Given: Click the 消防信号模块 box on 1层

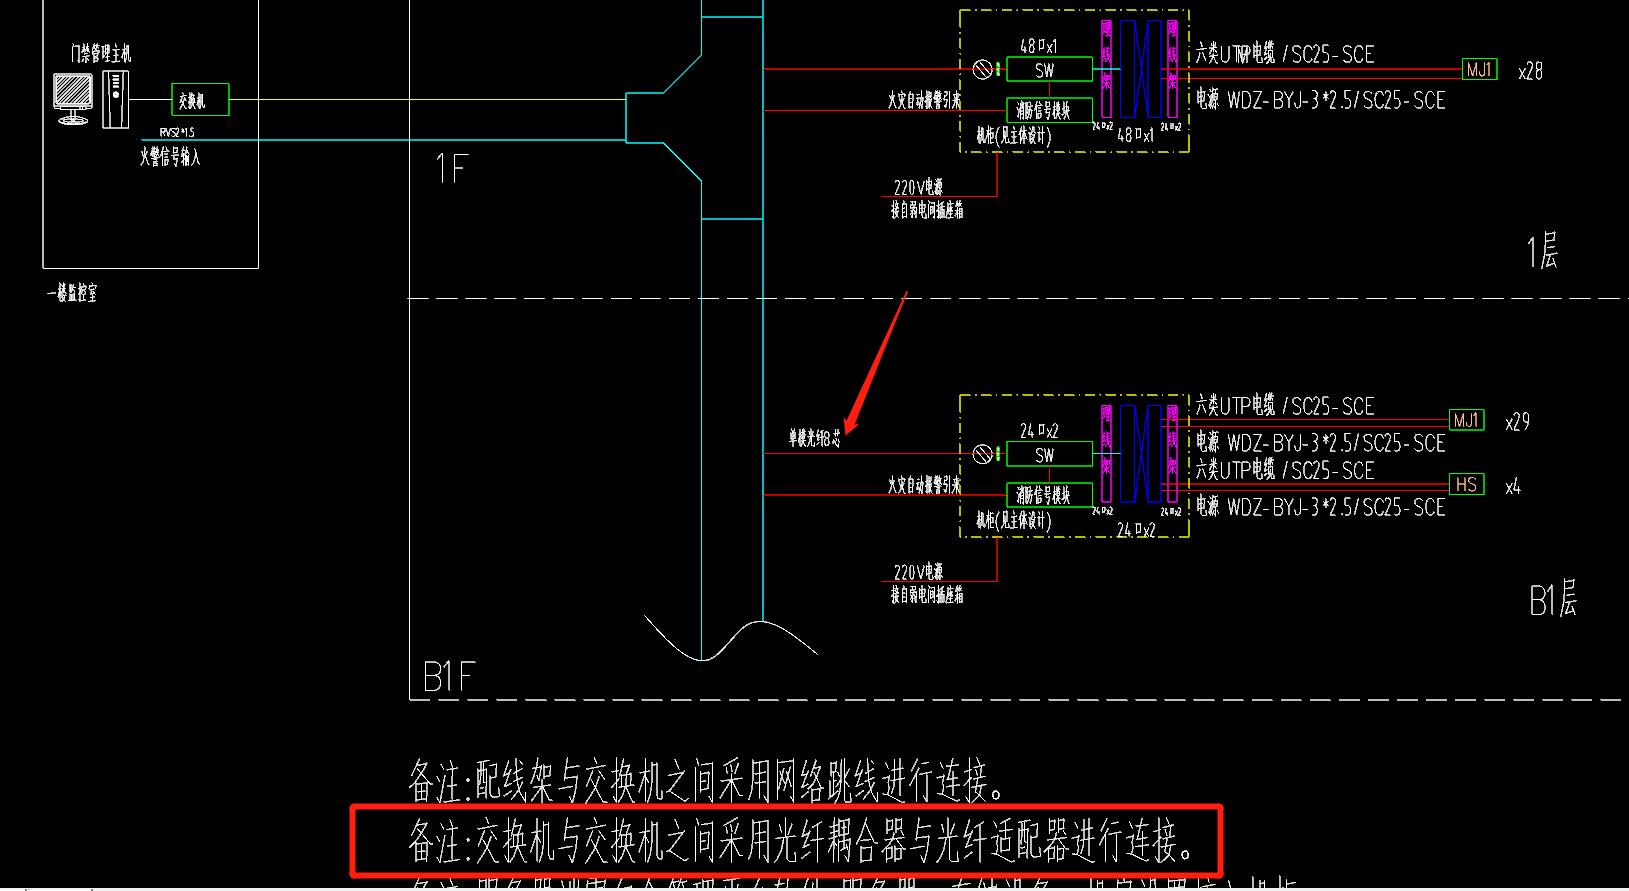Looking at the screenshot, I should pyautogui.click(x=1049, y=110).
